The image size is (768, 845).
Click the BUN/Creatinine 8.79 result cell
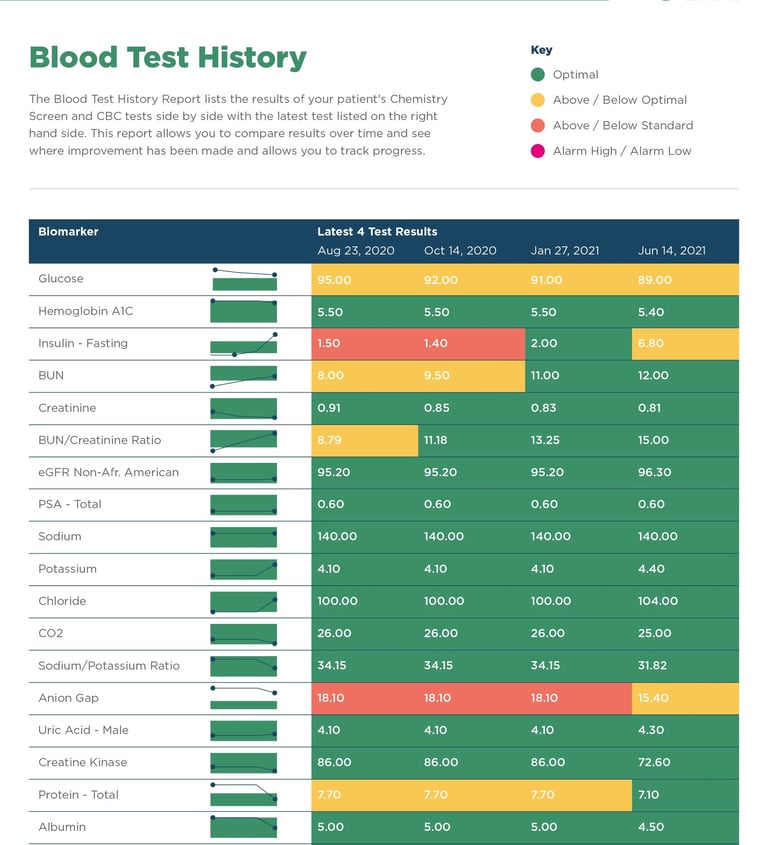[x=364, y=440]
